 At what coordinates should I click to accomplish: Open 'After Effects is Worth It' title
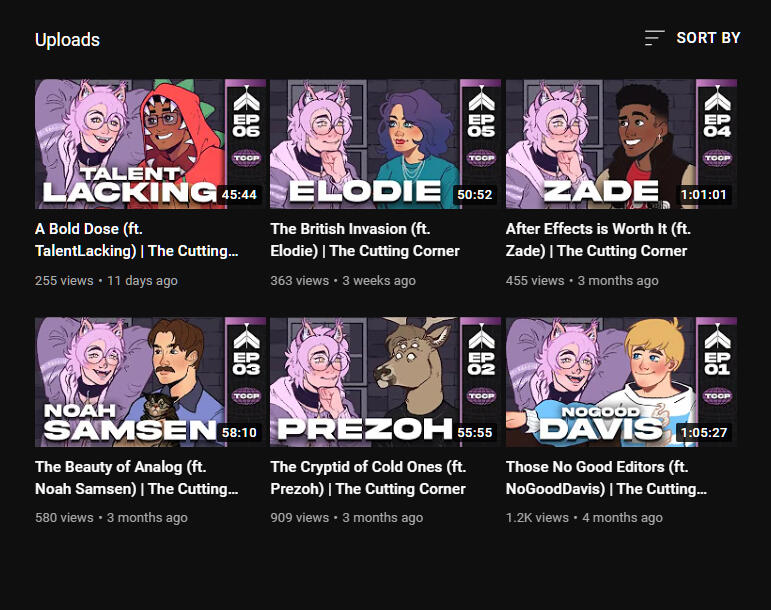(x=598, y=240)
